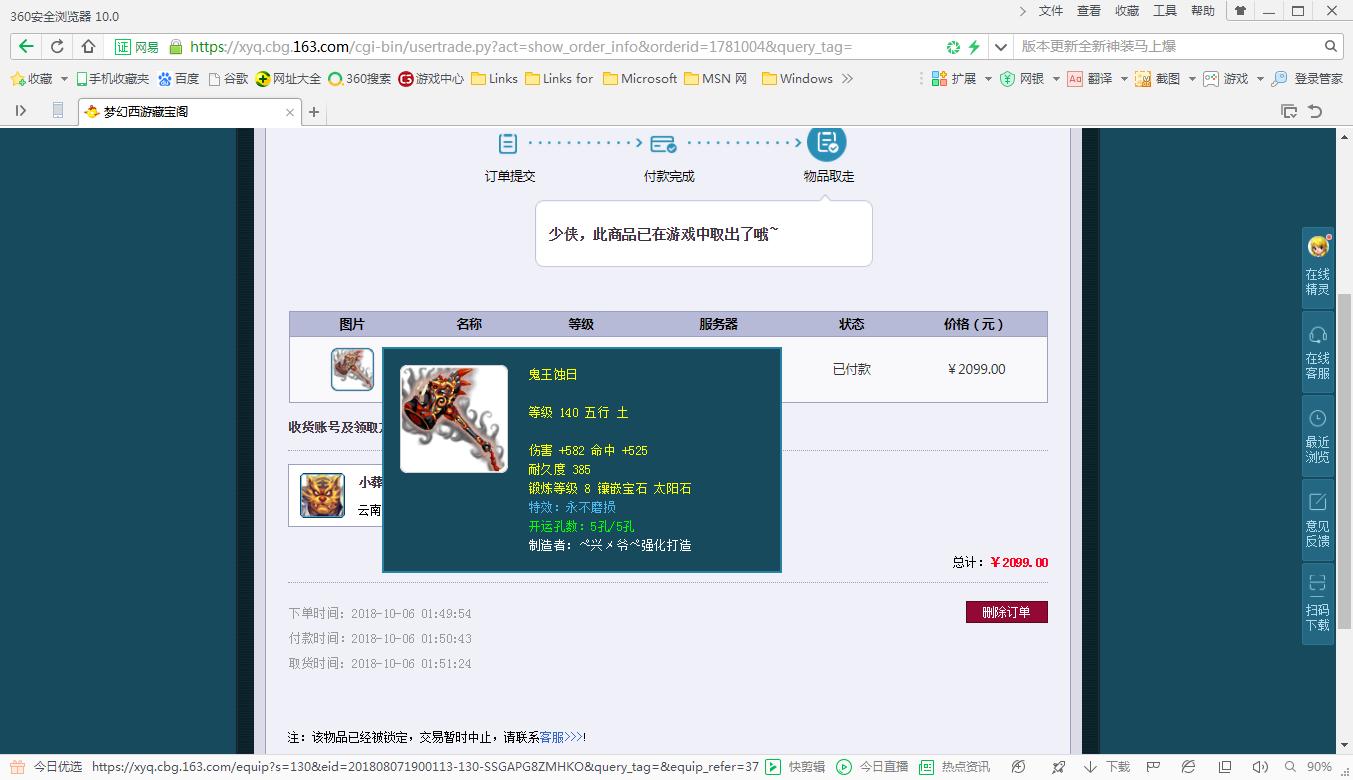
Task: Open the 客服 link in notice
Action: pyautogui.click(x=551, y=737)
